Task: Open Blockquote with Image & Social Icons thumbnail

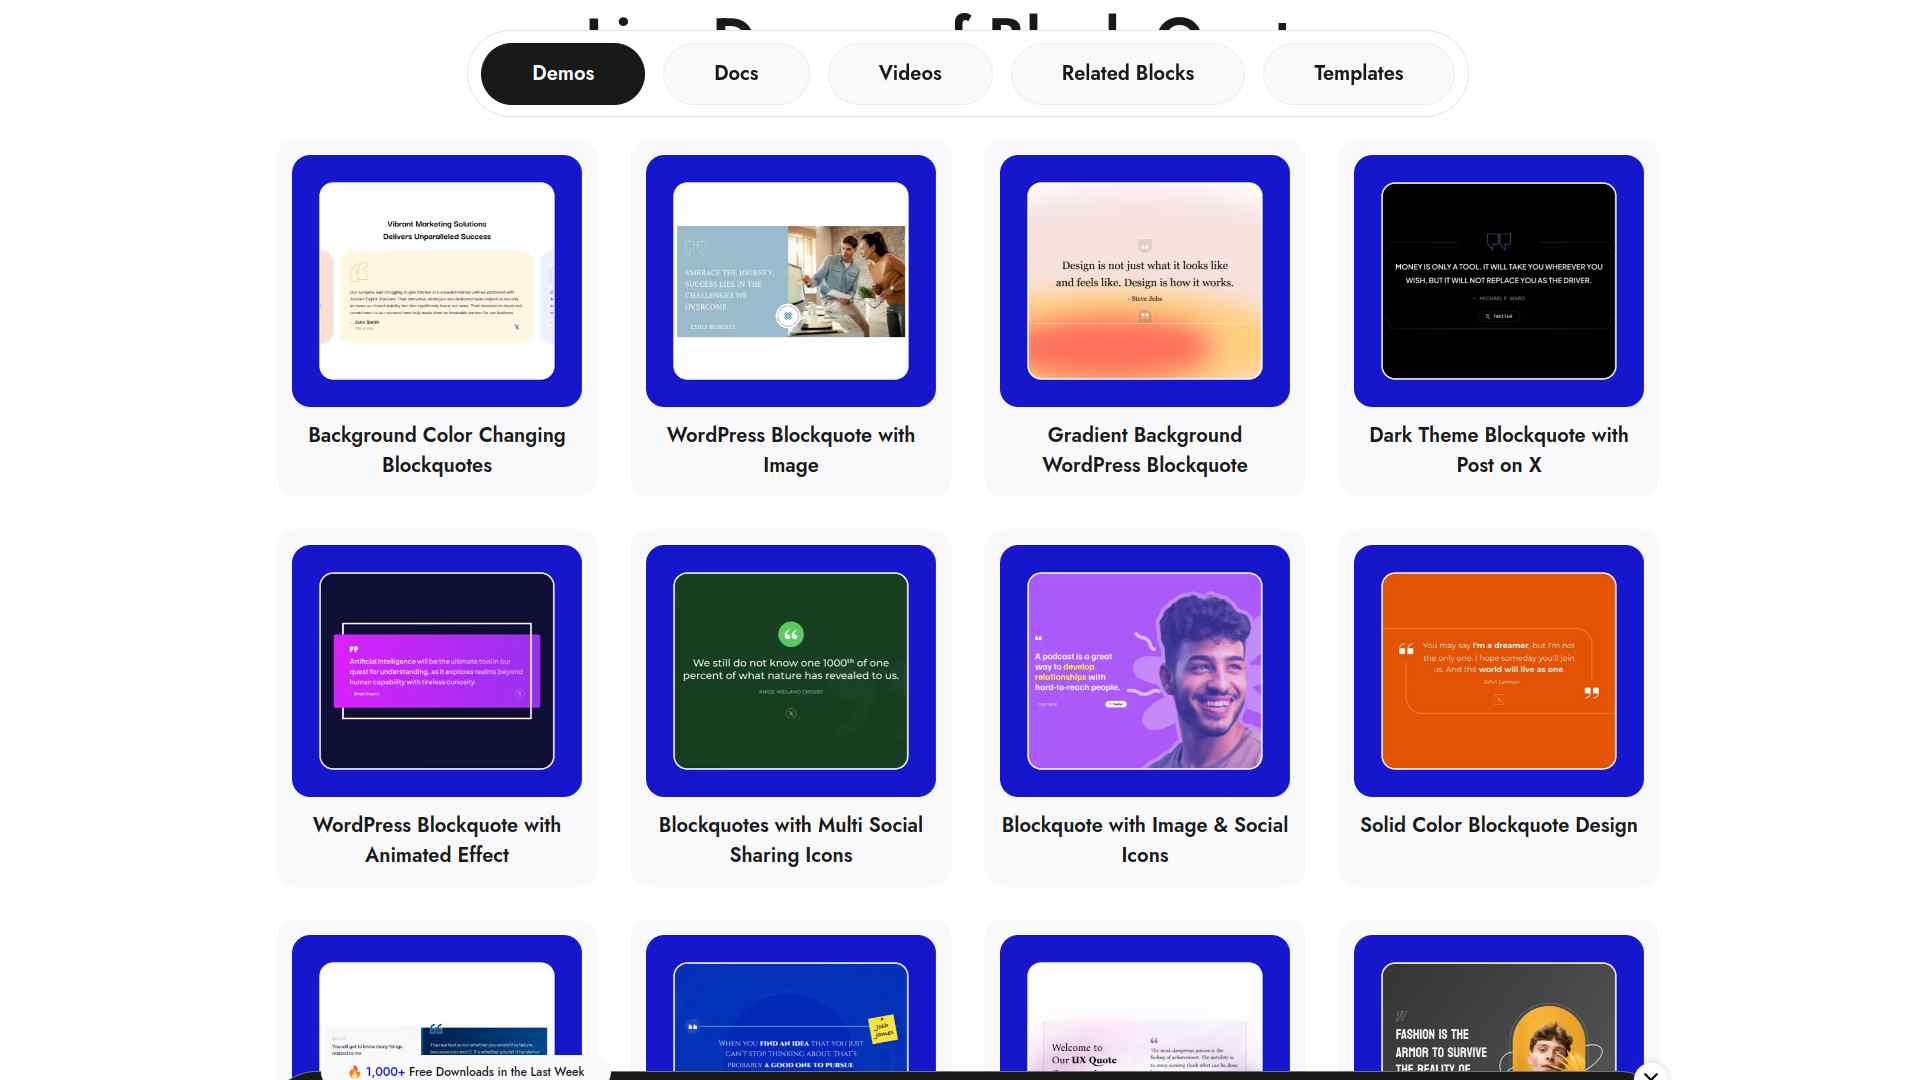Action: point(1145,671)
